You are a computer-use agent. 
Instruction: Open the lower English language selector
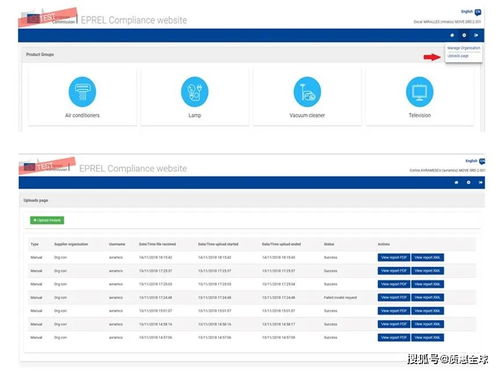point(475,161)
